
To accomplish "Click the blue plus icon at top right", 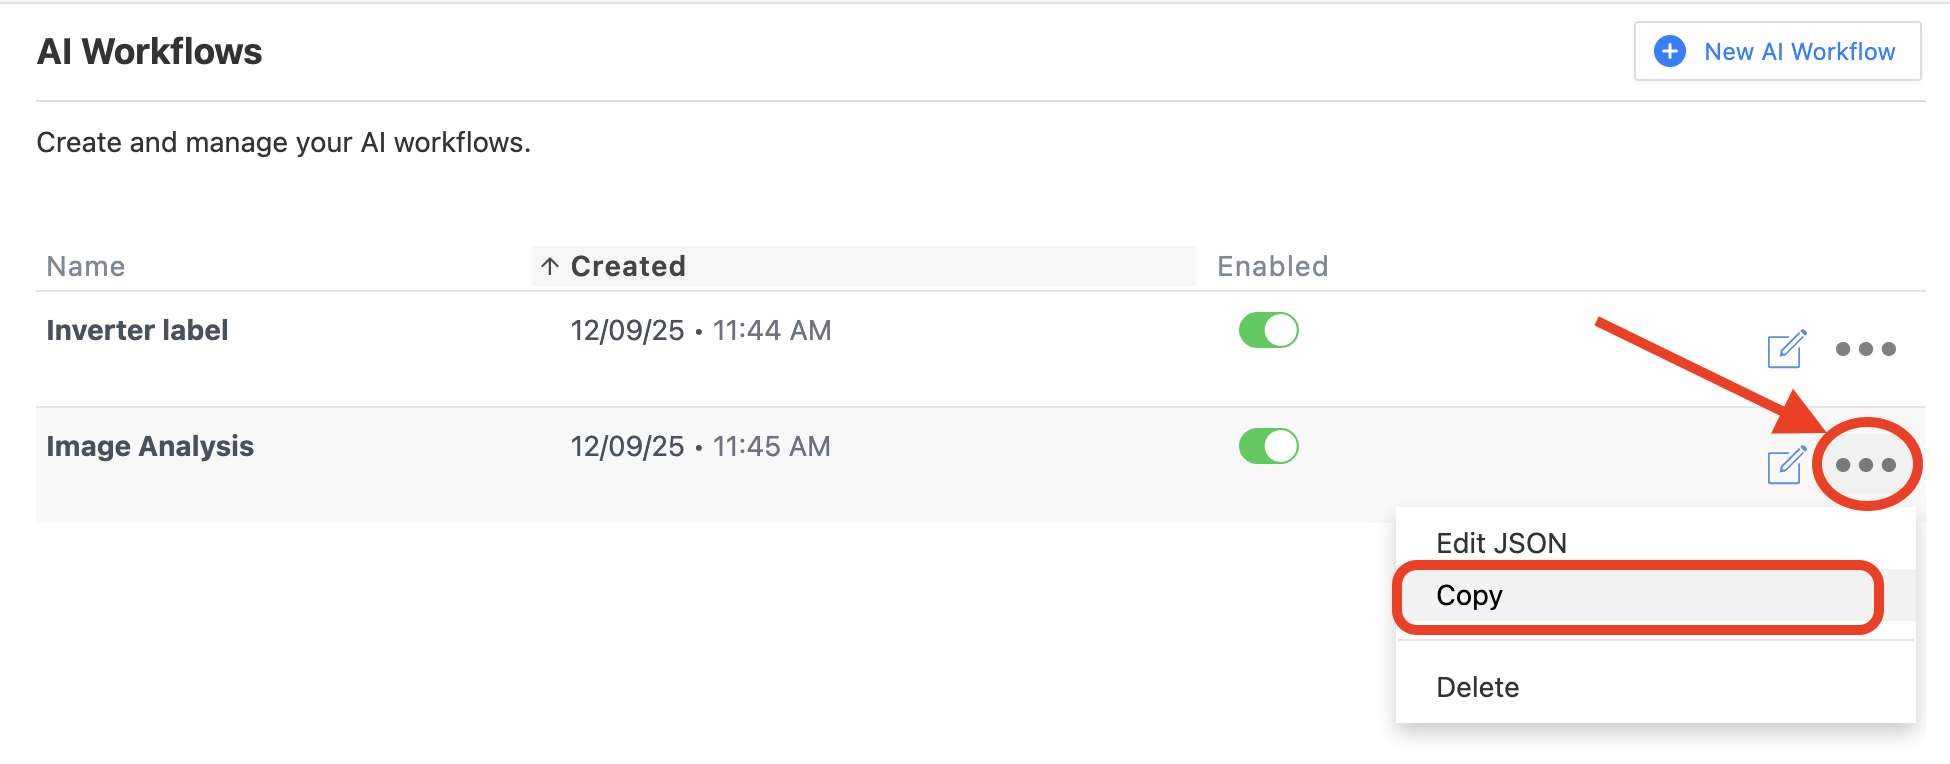I will click(x=1669, y=51).
